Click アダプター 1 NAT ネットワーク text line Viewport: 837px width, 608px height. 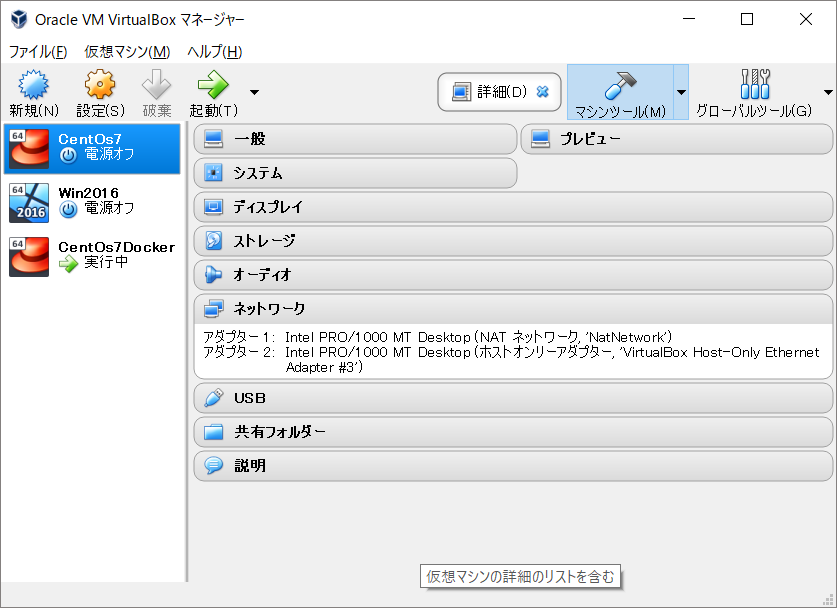click(x=437, y=337)
